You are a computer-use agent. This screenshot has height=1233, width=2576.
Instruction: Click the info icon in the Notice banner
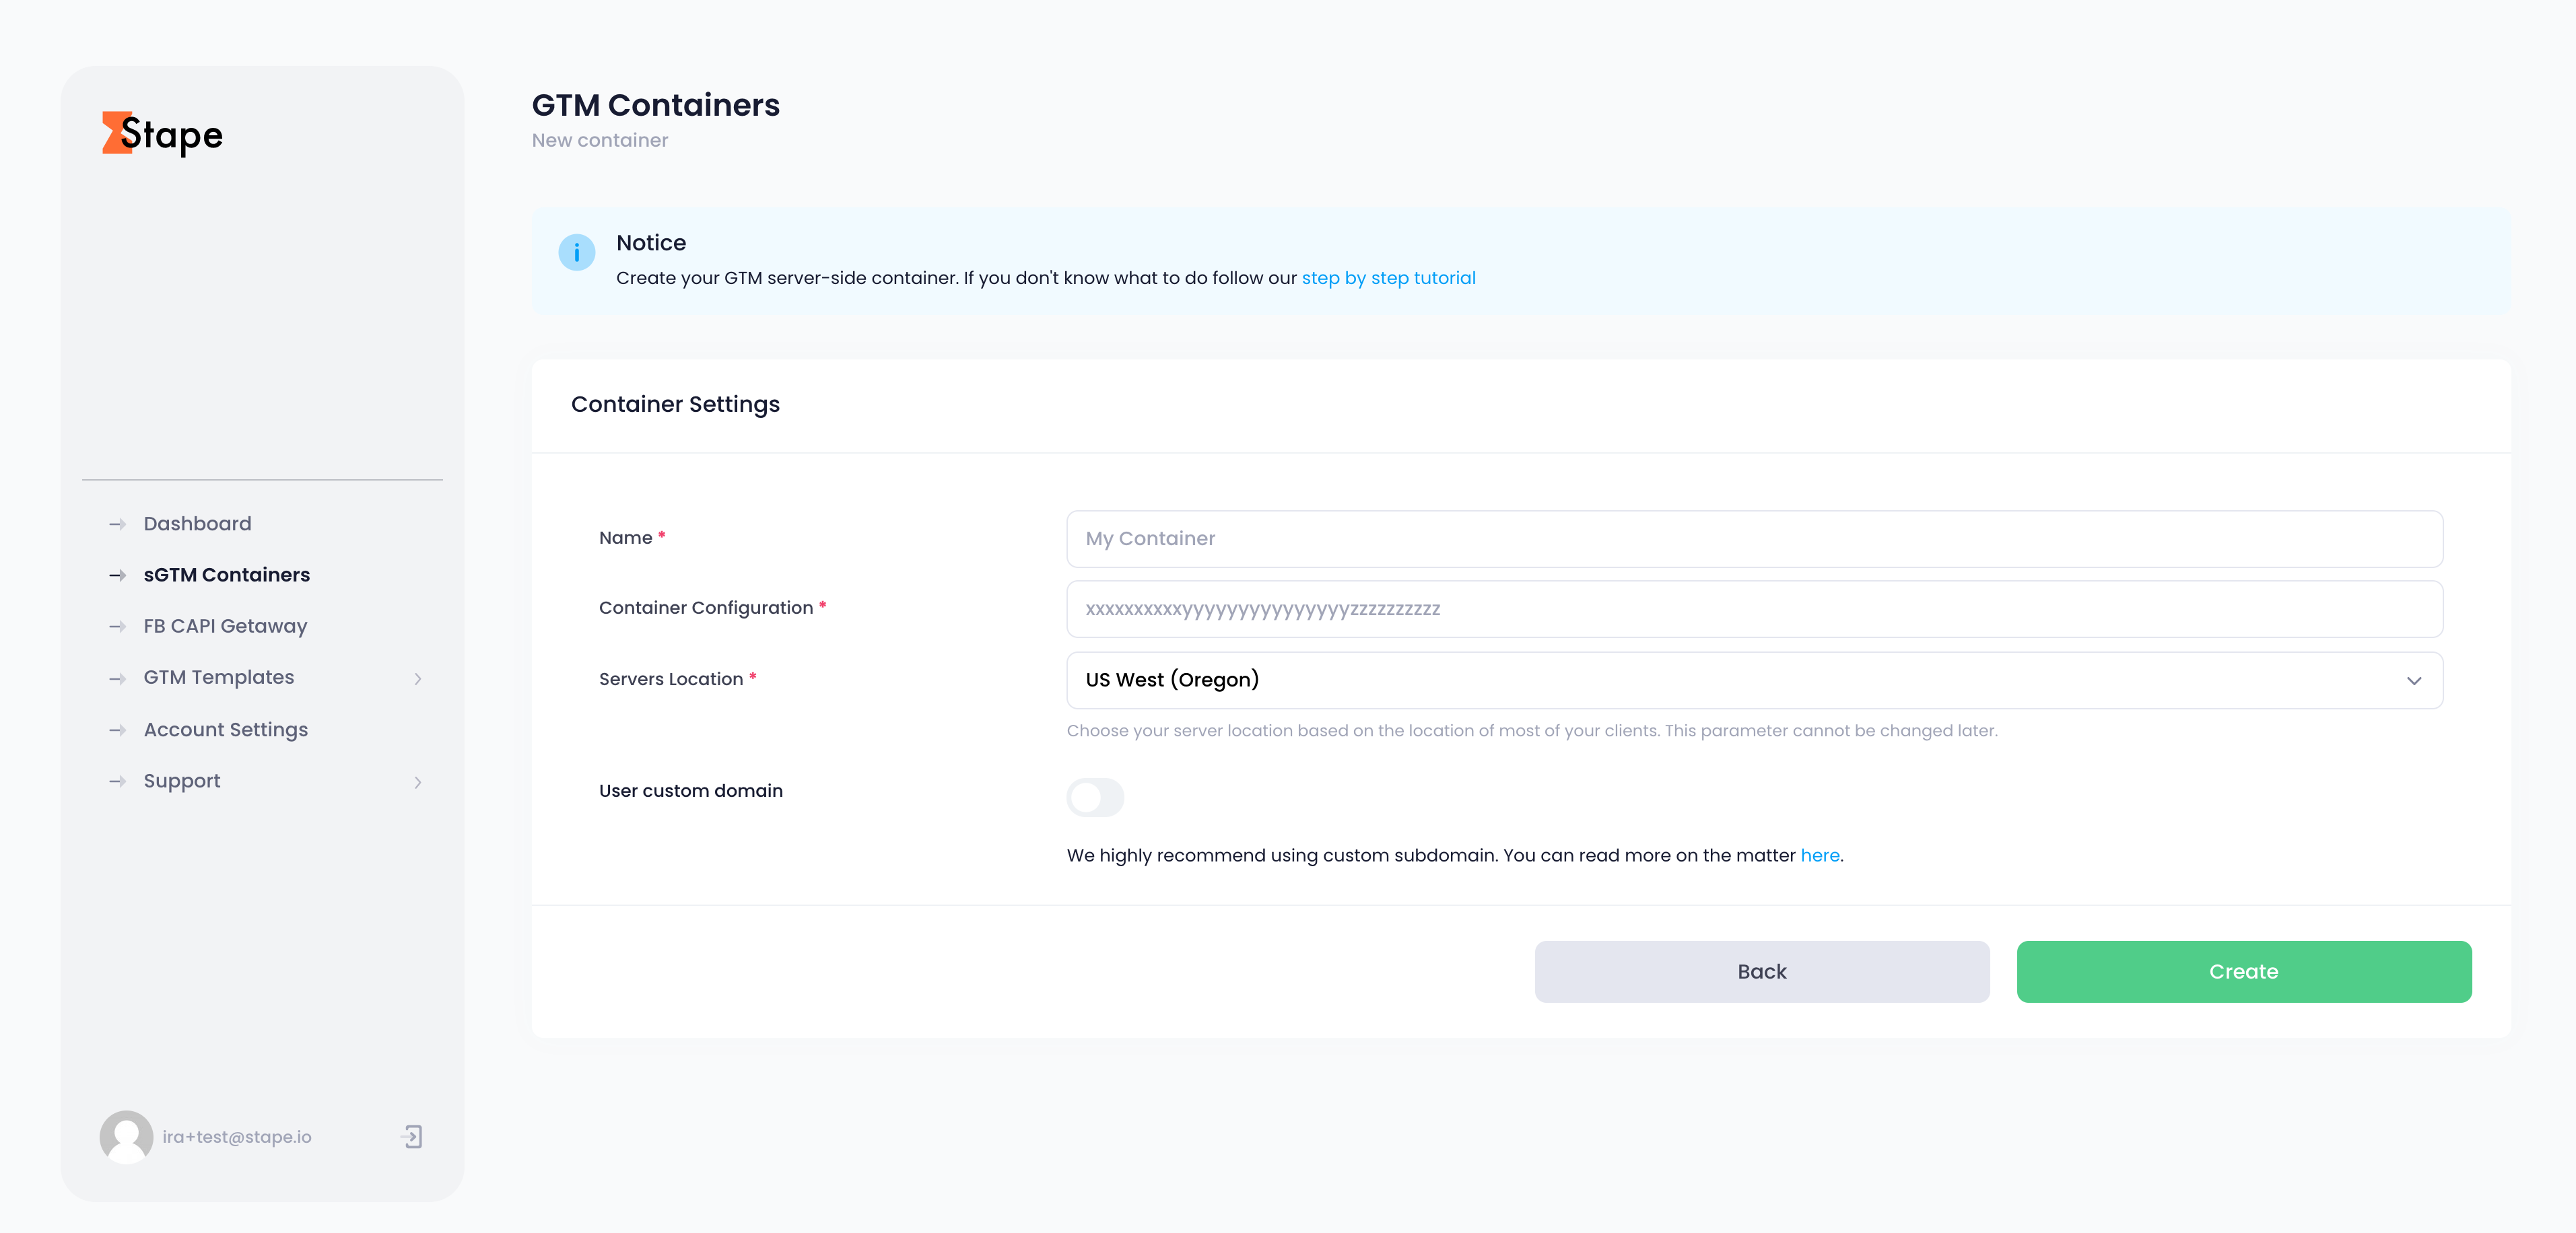pos(577,252)
